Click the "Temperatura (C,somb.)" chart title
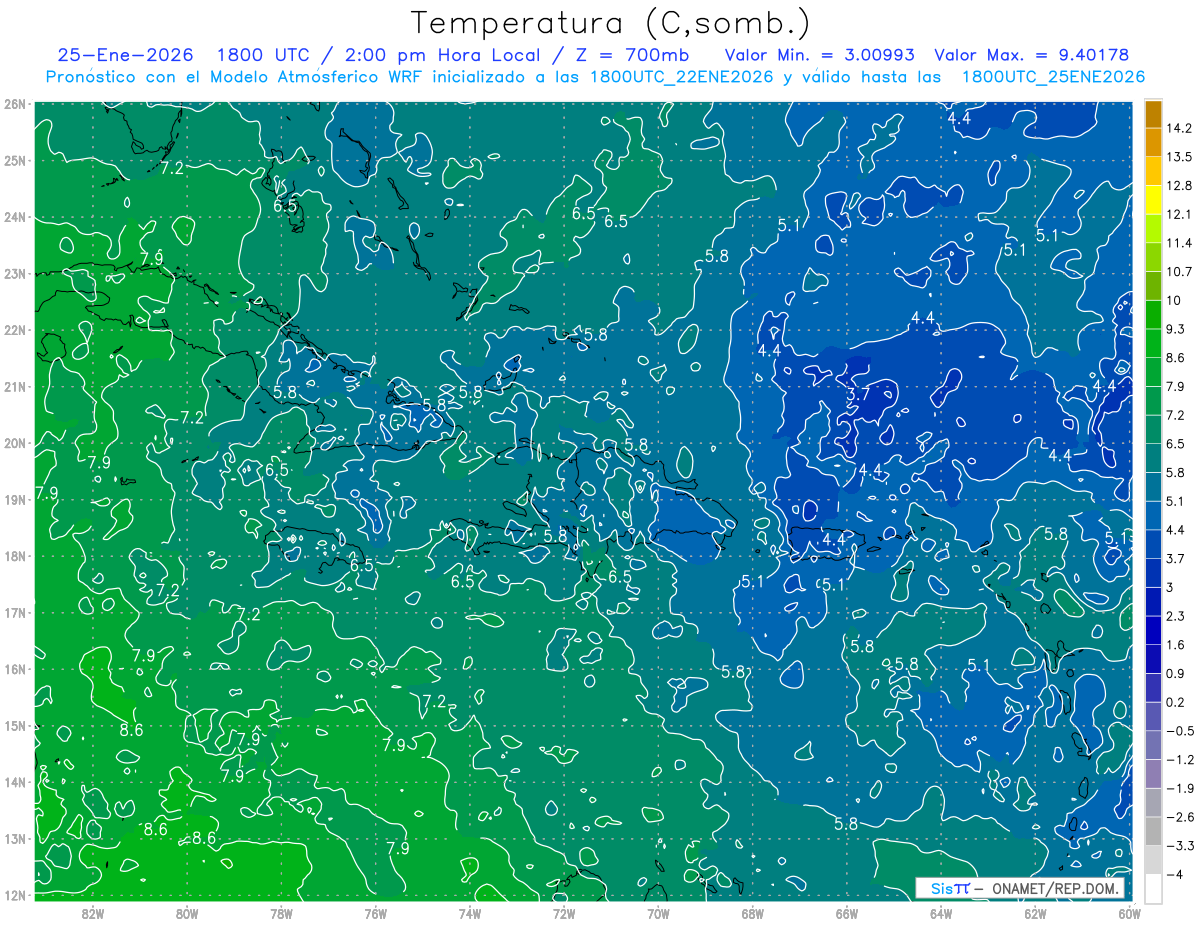The height and width of the screenshot is (927, 1200). pos(611,22)
